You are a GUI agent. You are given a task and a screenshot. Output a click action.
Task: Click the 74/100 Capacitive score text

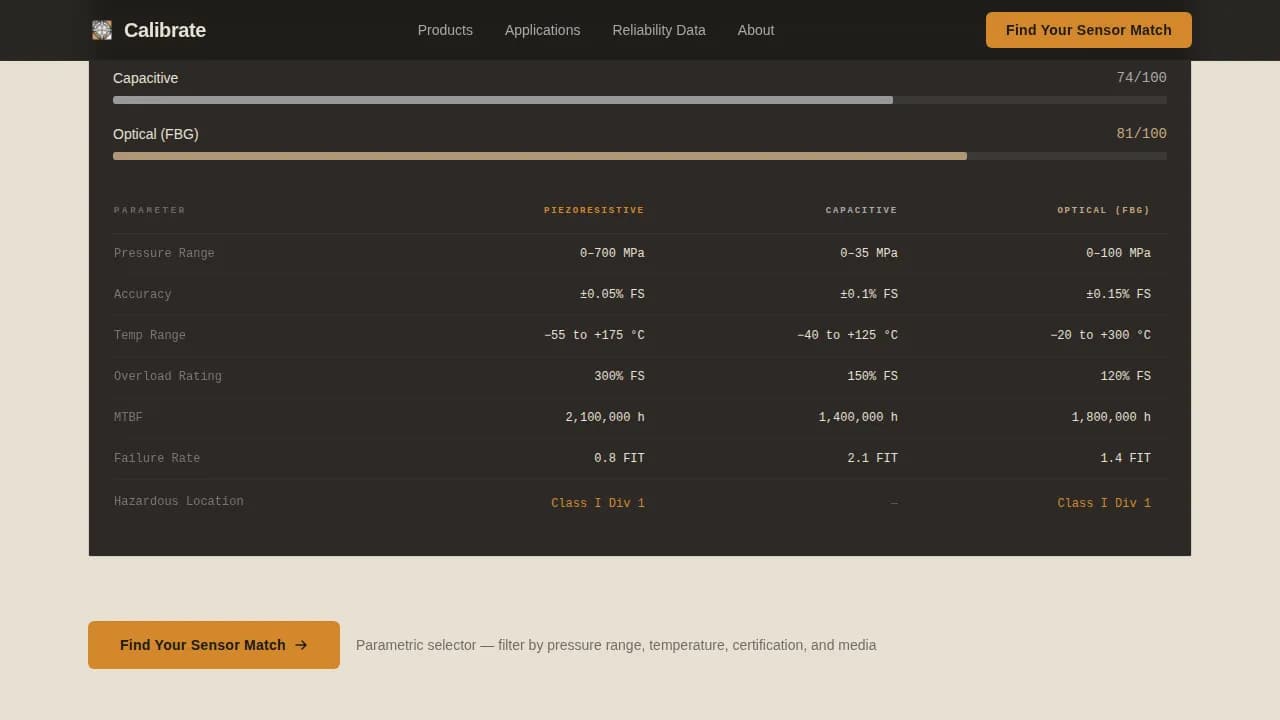pyautogui.click(x=1141, y=77)
